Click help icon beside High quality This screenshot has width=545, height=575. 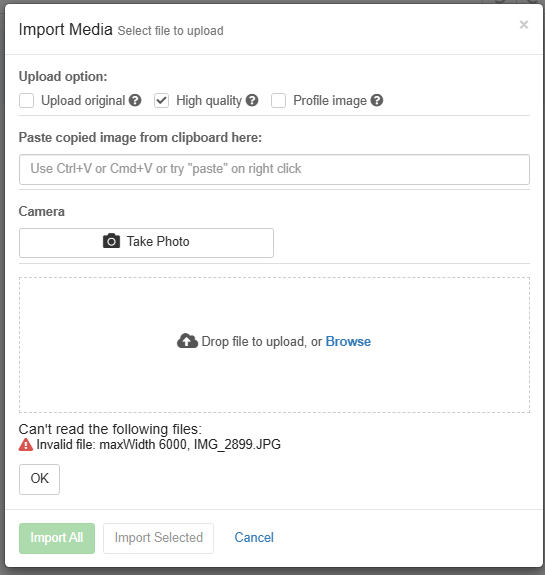click(x=252, y=100)
